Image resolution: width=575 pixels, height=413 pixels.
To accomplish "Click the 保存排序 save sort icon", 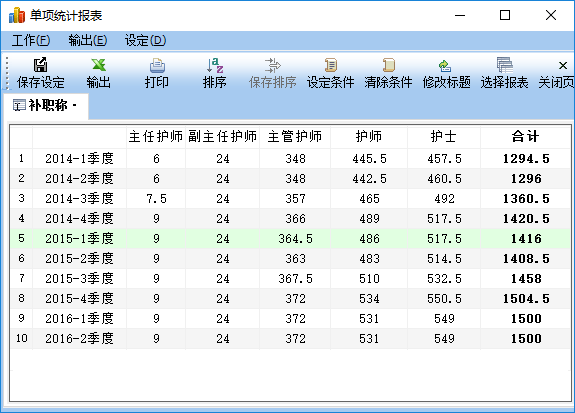I will 272,65.
